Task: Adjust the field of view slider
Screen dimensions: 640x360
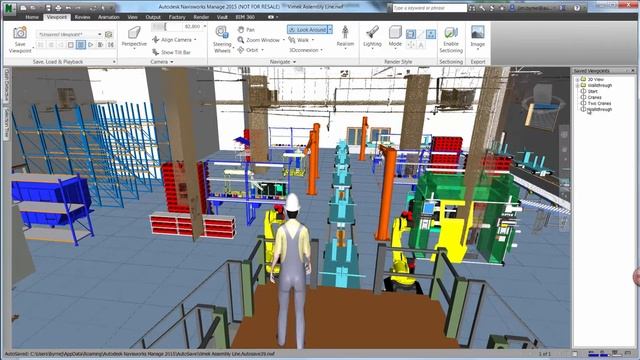Action: click(165, 27)
